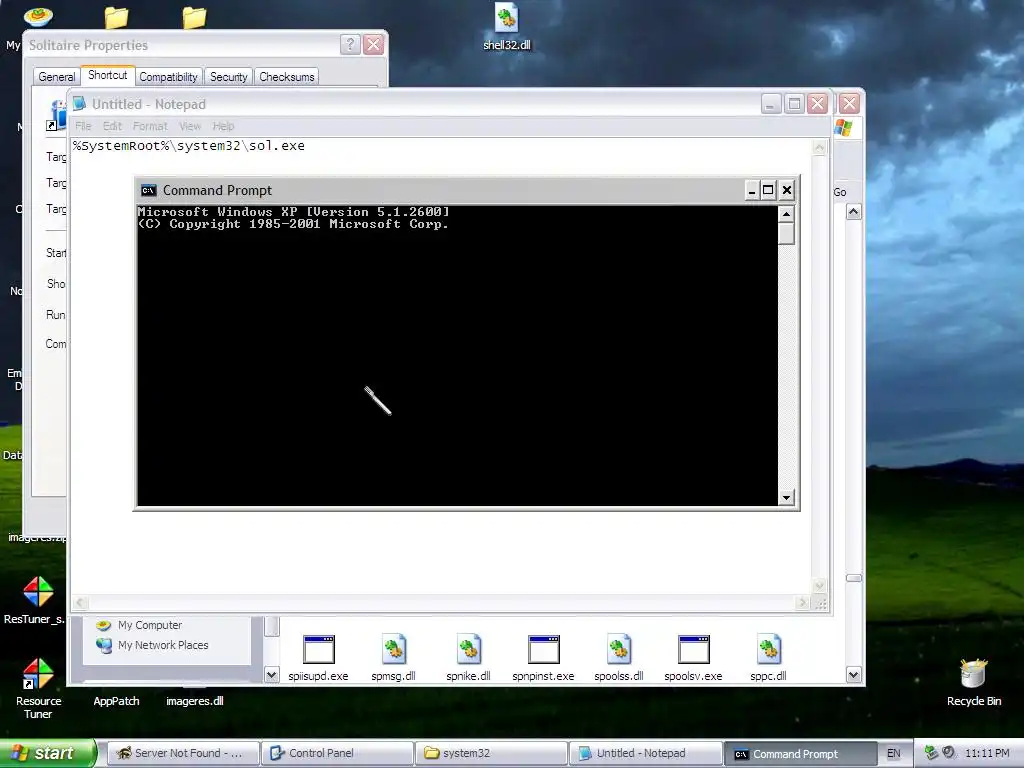
Task: Click the explorer sidebar scroll down arrow
Action: 272,675
